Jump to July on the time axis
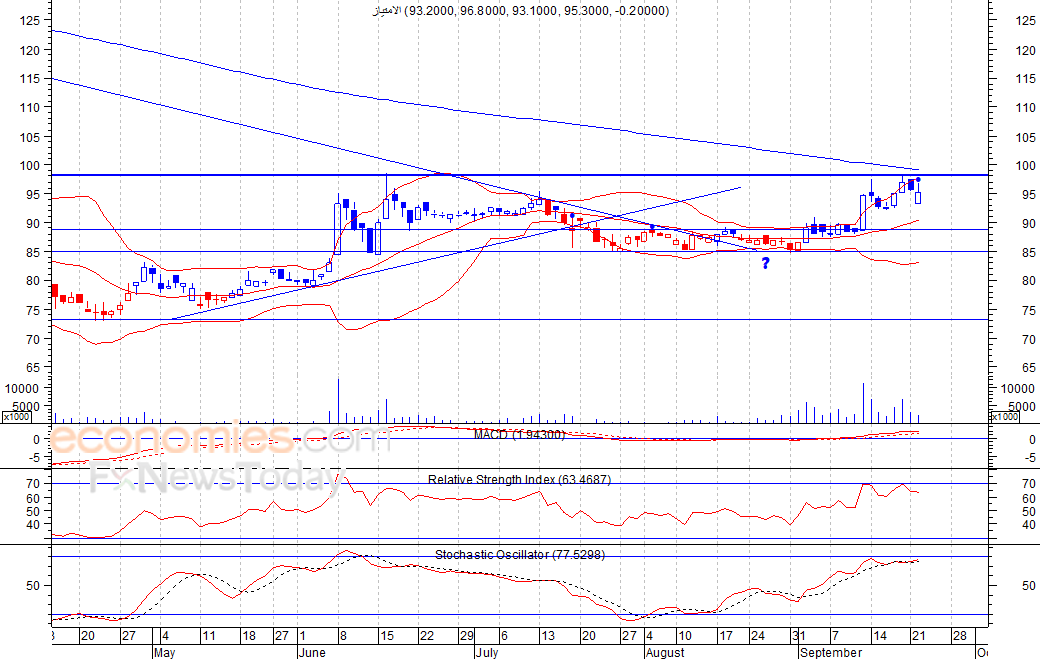 coord(486,652)
